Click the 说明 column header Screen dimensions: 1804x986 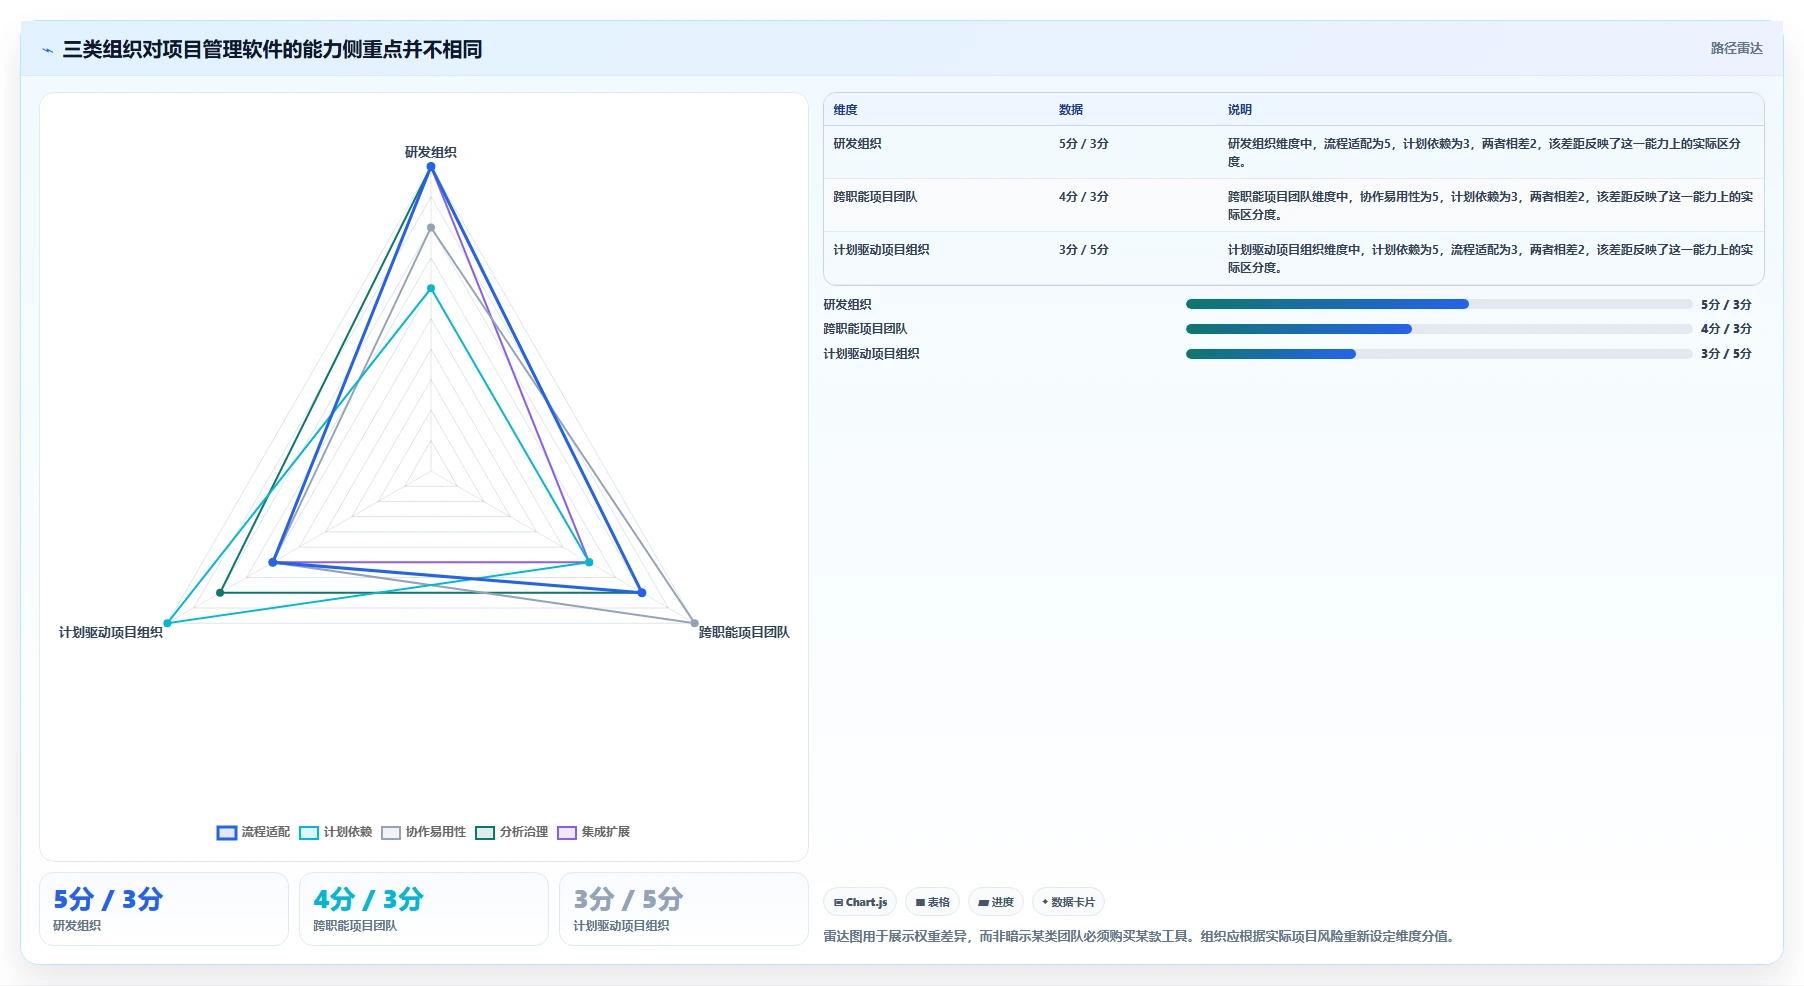pos(1240,110)
